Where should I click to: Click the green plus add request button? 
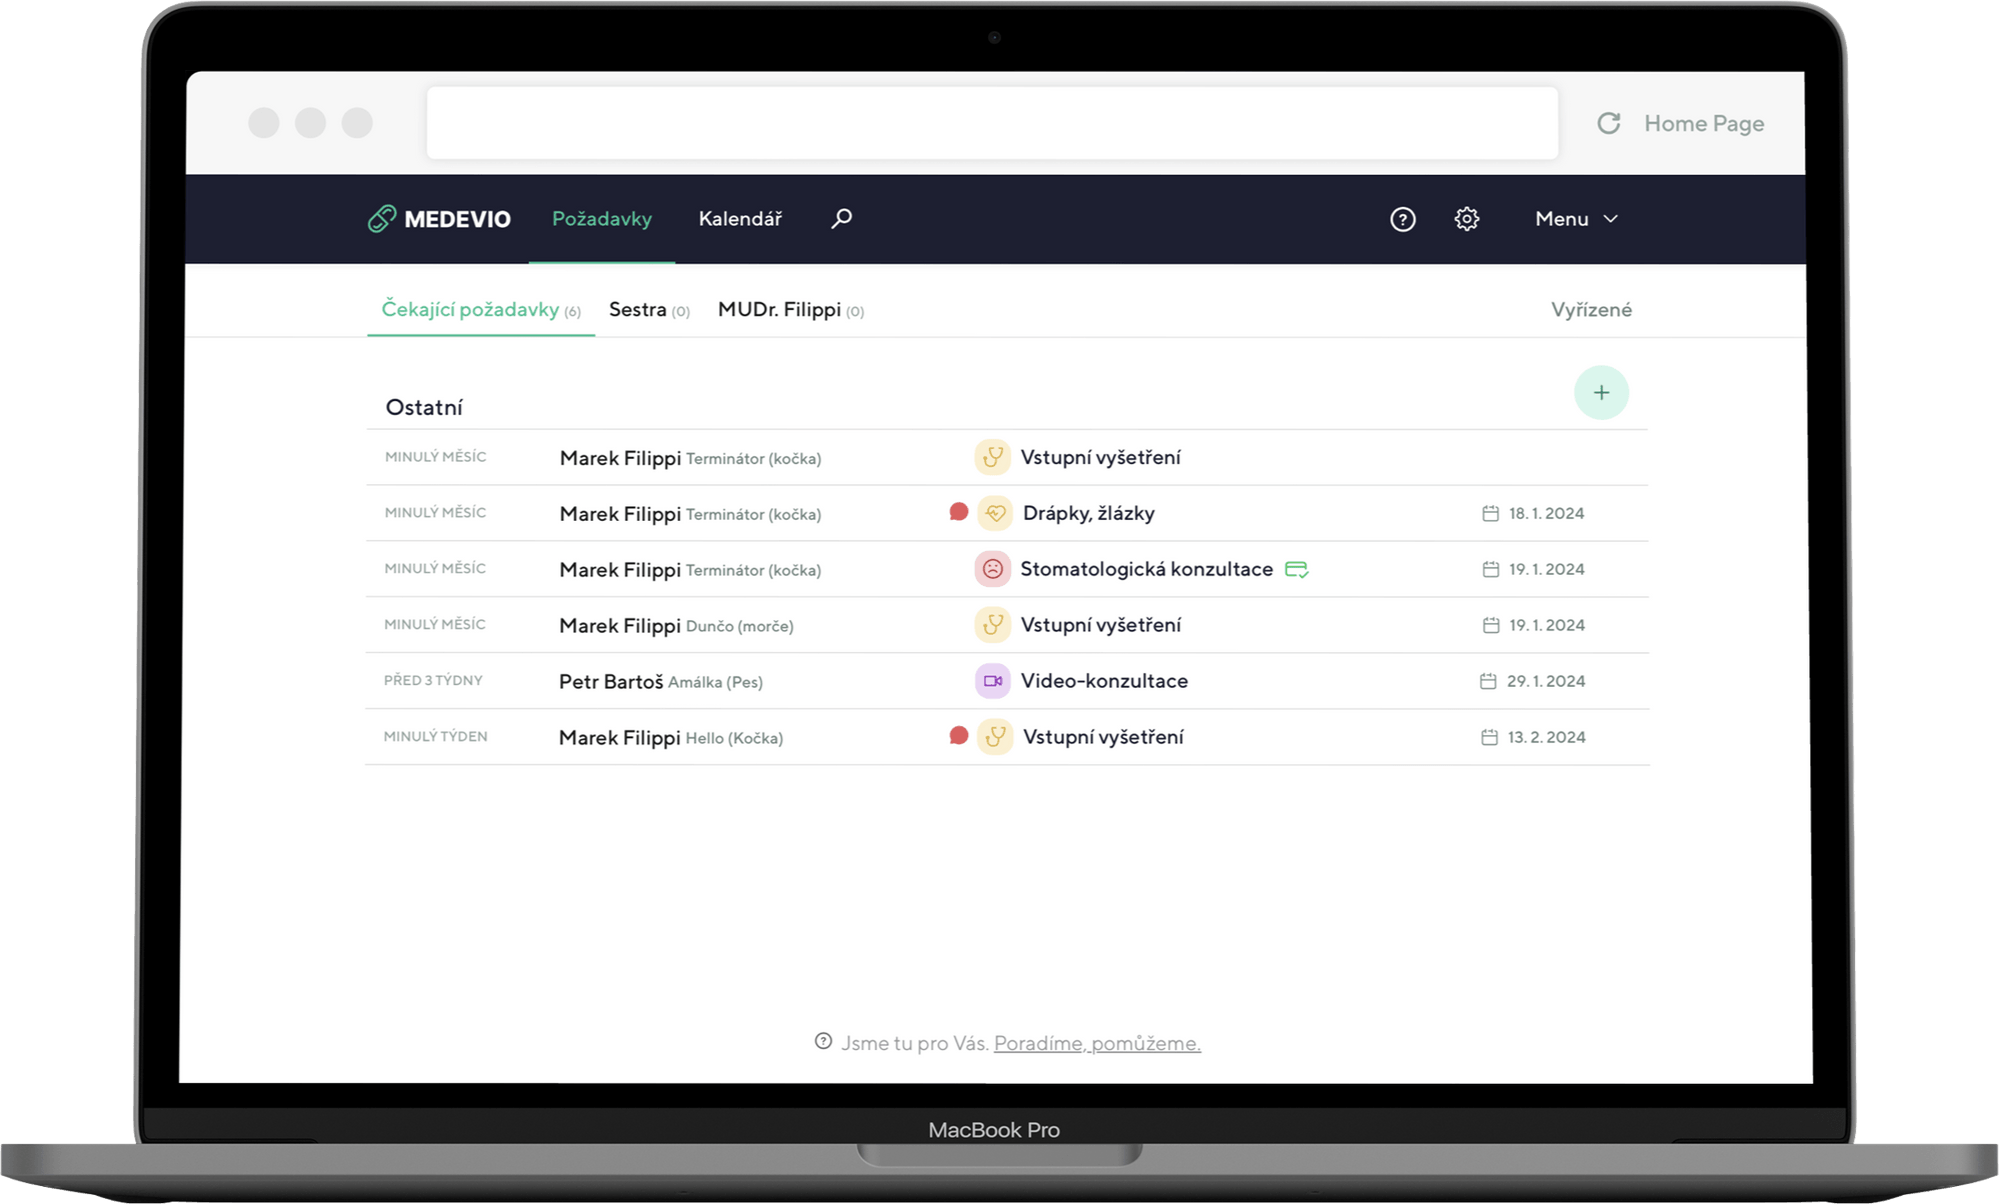[1600, 393]
